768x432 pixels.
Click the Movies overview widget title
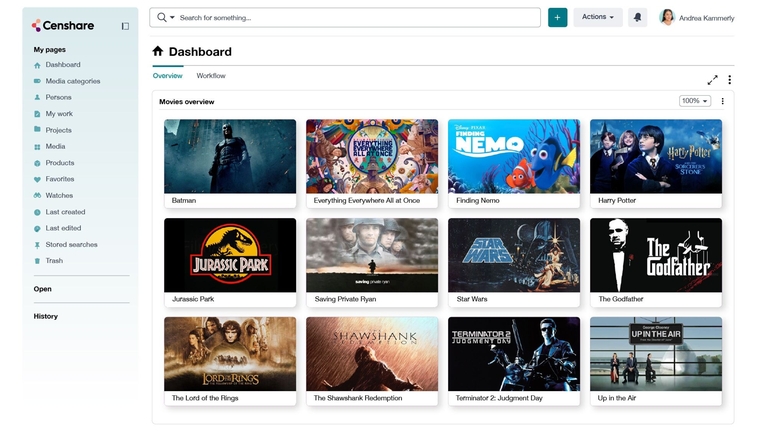coord(187,102)
